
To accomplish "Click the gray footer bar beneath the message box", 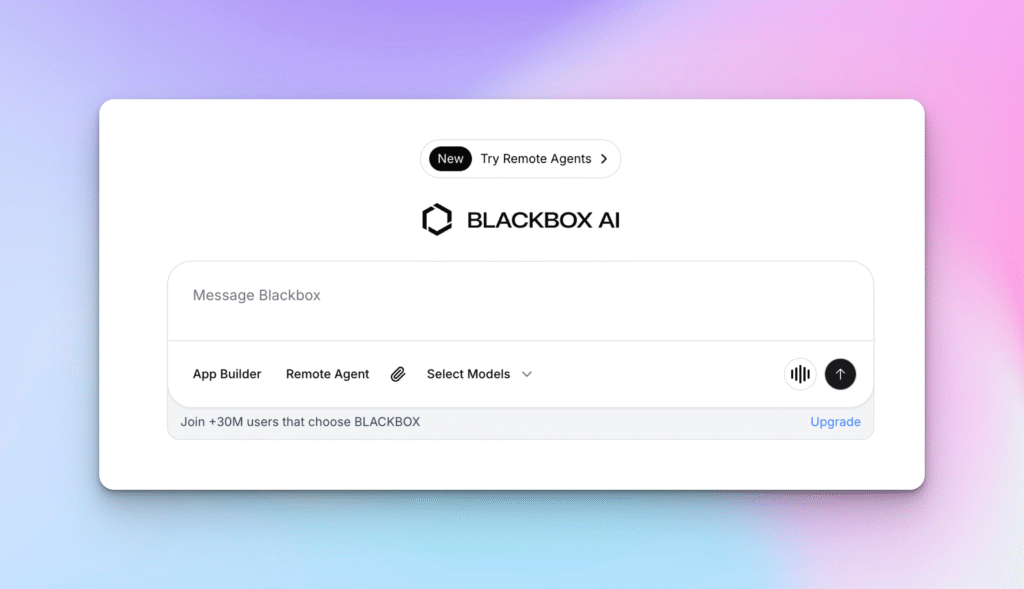I will tap(600, 423).
